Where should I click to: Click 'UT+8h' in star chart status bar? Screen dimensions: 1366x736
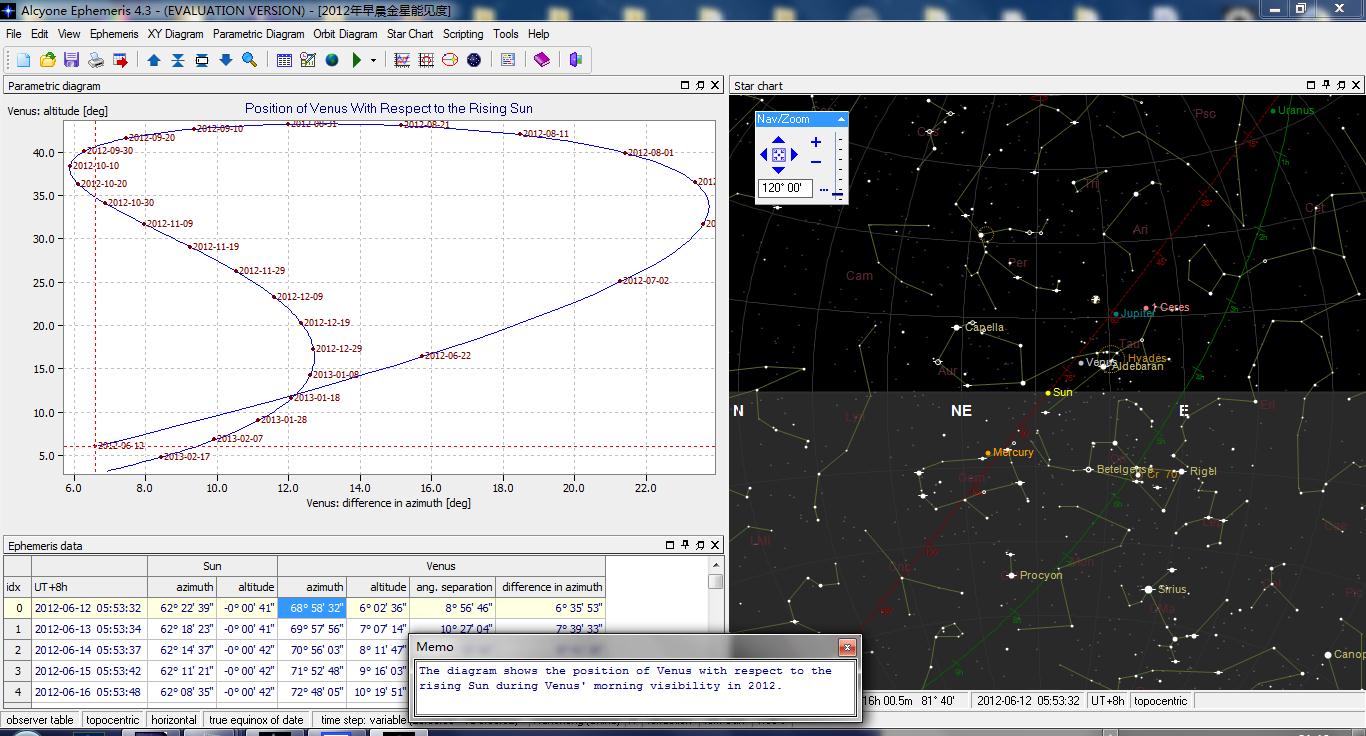tap(1108, 701)
